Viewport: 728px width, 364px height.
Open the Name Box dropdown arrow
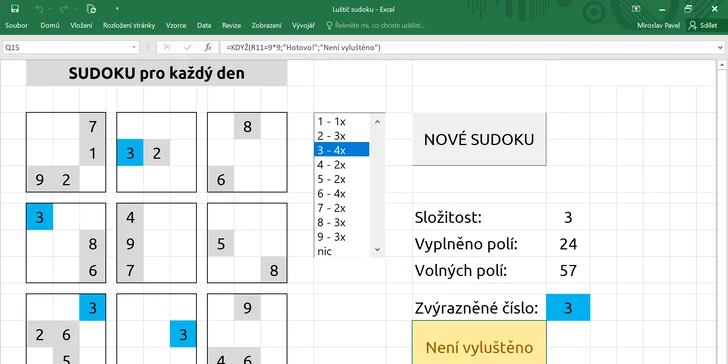(134, 47)
